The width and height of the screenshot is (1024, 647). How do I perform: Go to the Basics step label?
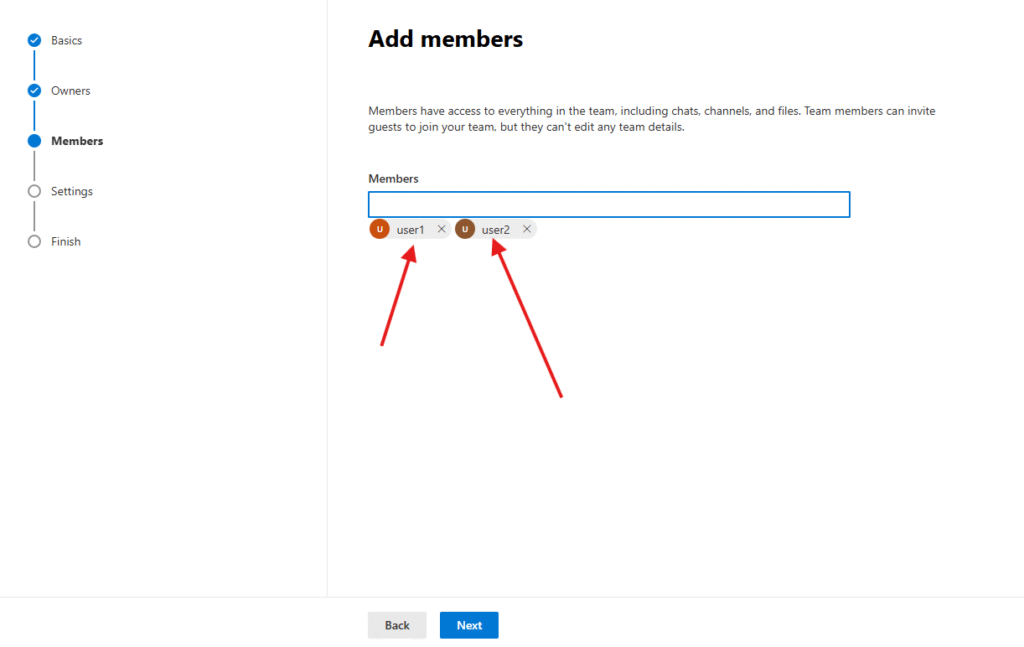point(66,41)
